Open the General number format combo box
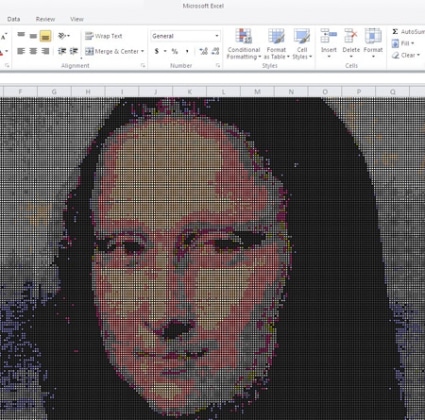The width and height of the screenshot is (425, 420). pyautogui.click(x=185, y=36)
